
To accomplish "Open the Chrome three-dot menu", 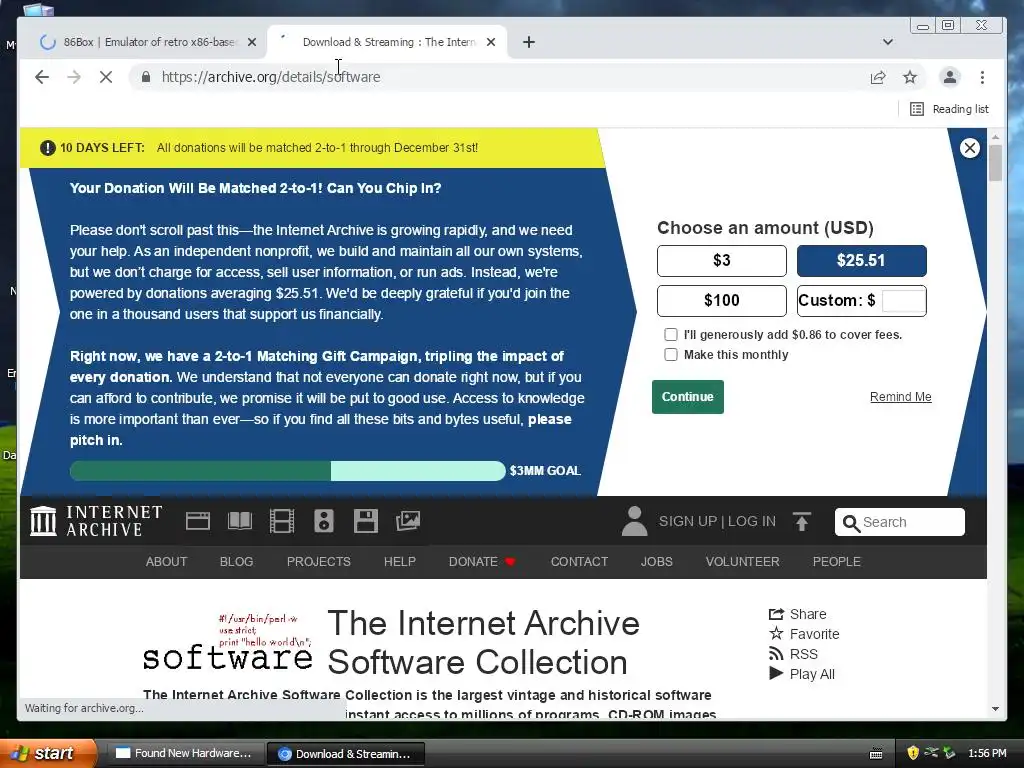I will pyautogui.click(x=982, y=77).
